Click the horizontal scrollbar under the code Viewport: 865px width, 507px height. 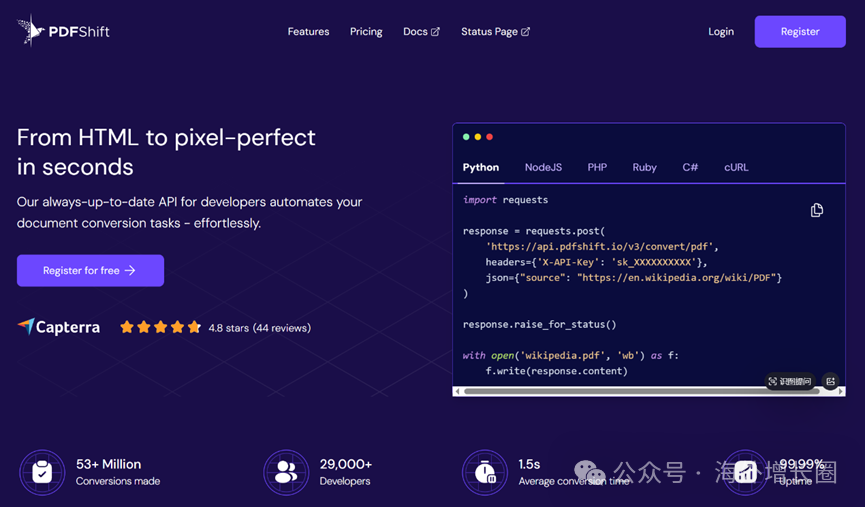[x=643, y=391]
